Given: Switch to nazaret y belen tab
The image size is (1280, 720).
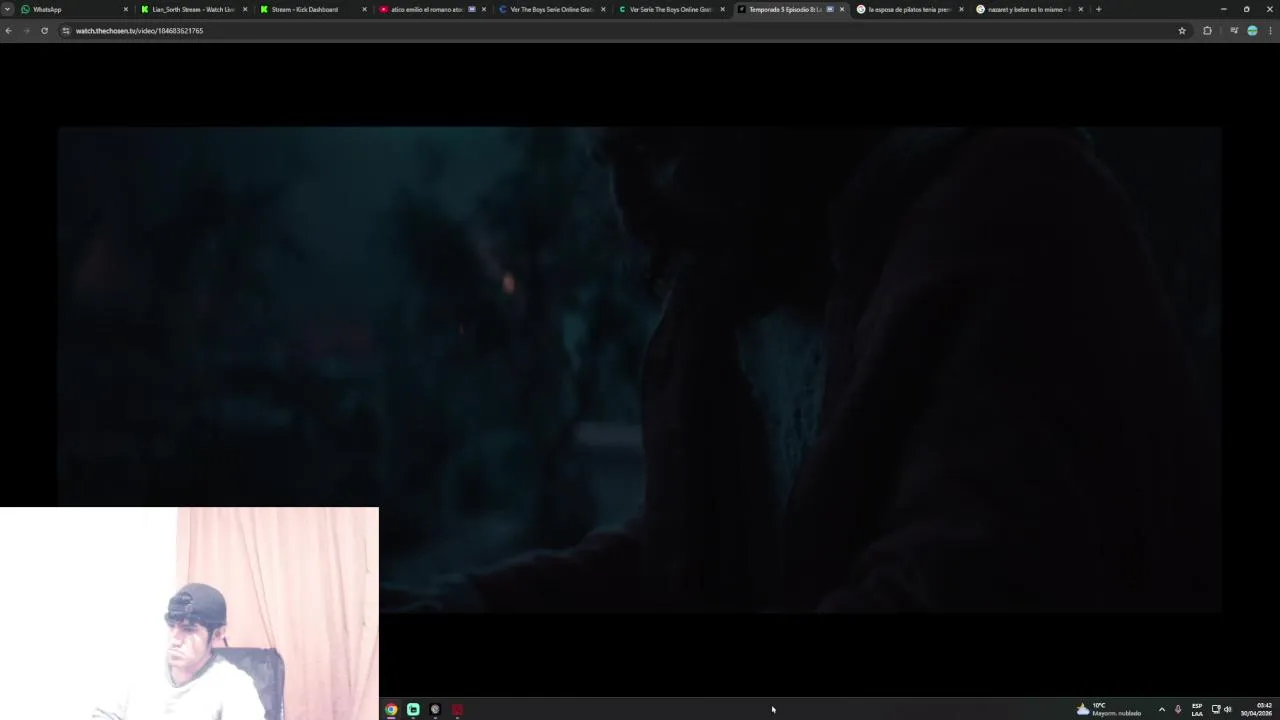Looking at the screenshot, I should (x=1028, y=9).
